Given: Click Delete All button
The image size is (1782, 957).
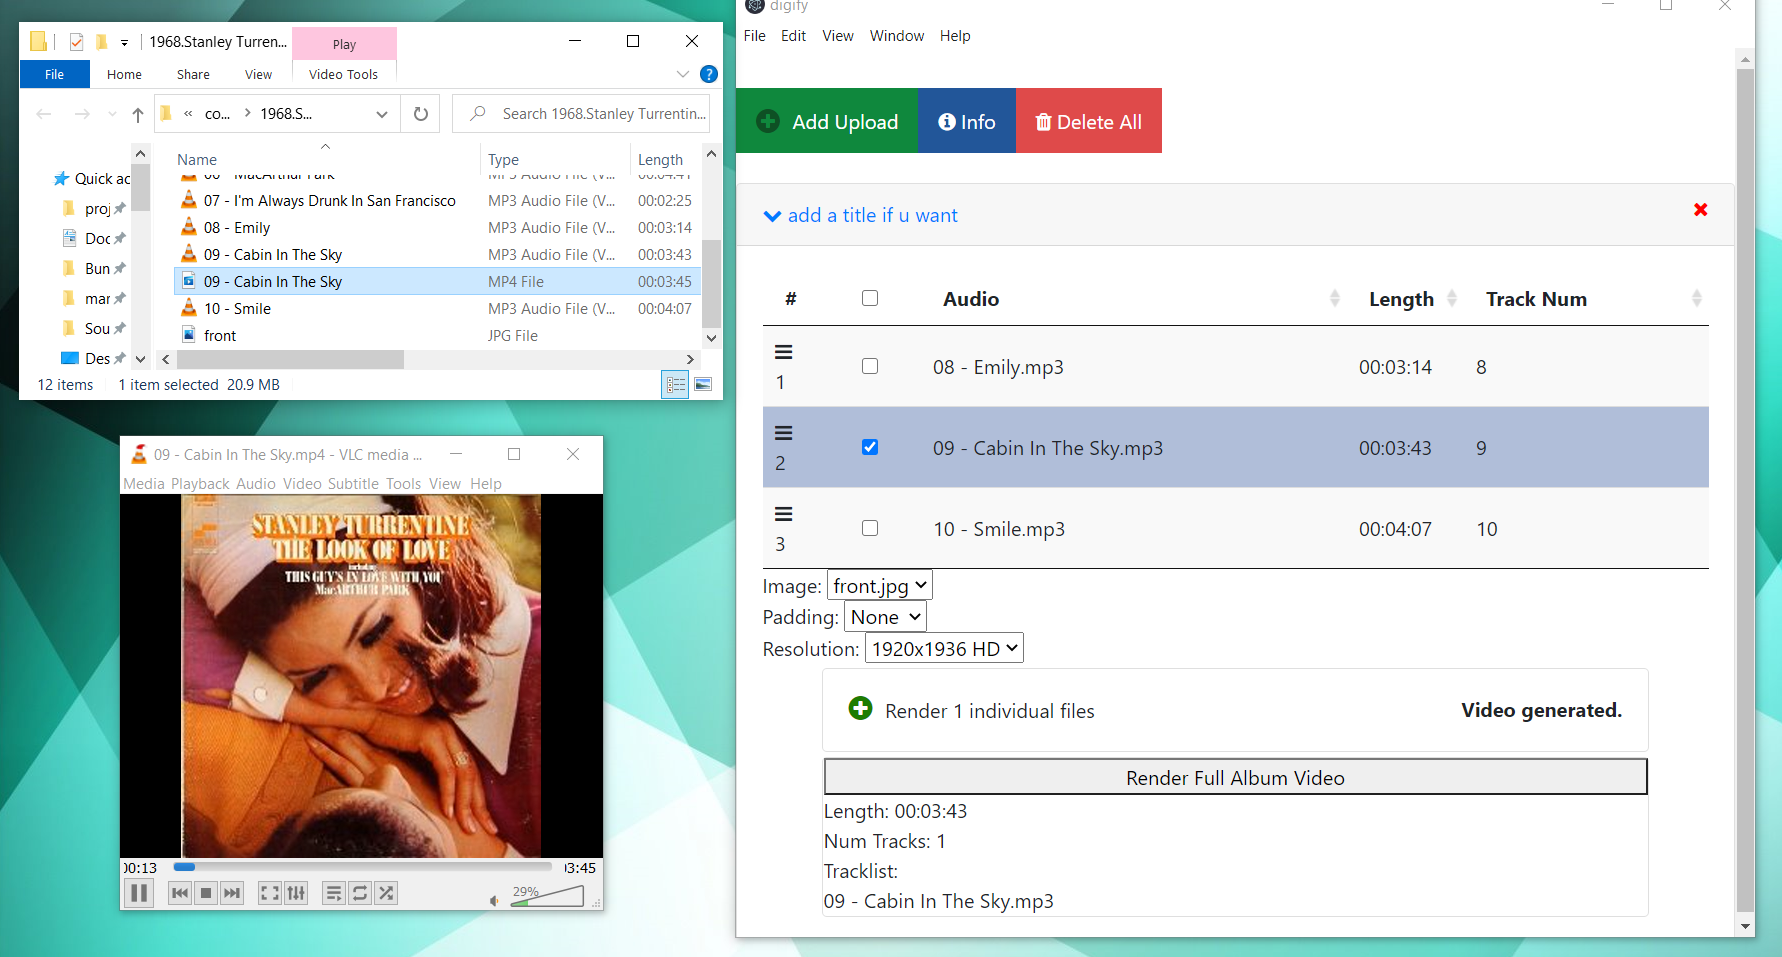Looking at the screenshot, I should pos(1089,121).
